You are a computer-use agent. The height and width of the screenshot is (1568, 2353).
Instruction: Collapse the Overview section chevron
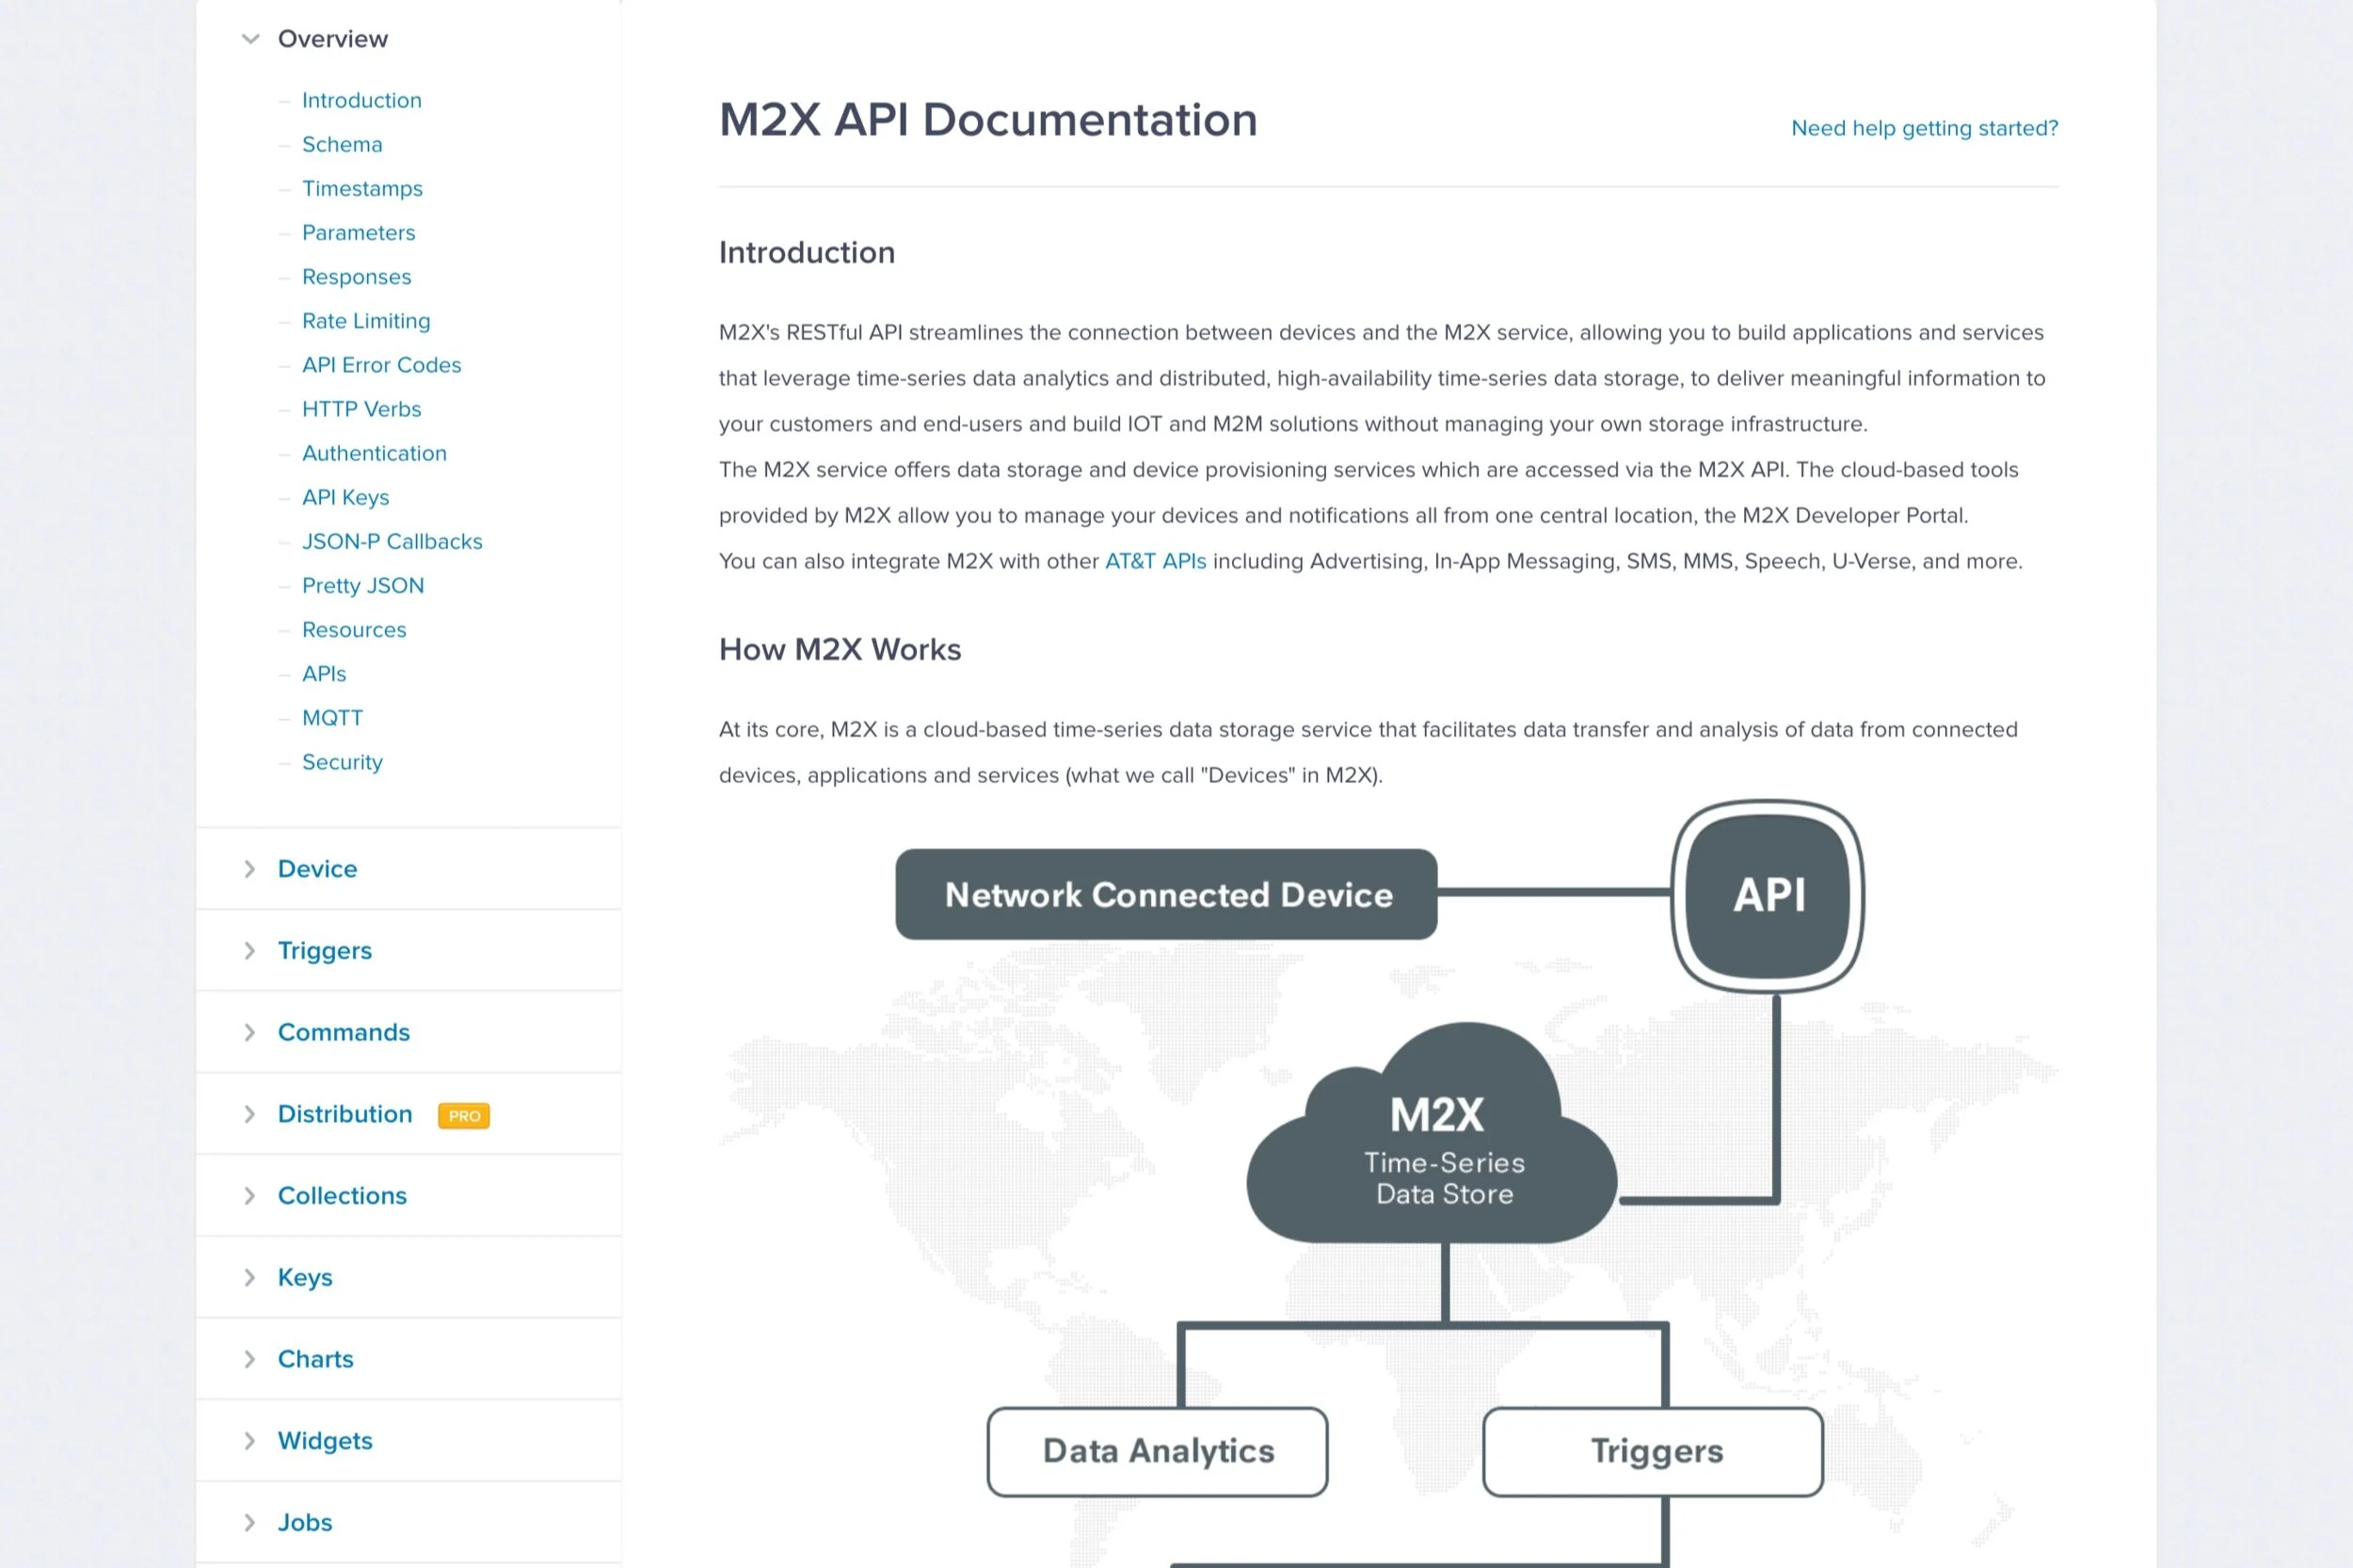(250, 39)
